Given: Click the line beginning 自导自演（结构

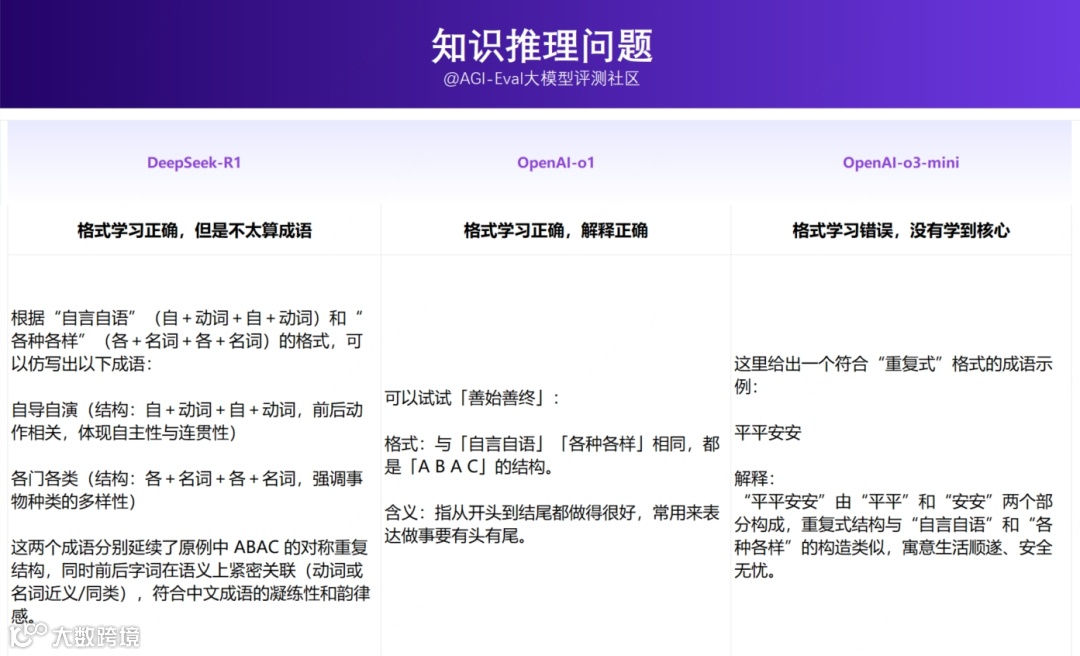Looking at the screenshot, I should coord(187,421).
